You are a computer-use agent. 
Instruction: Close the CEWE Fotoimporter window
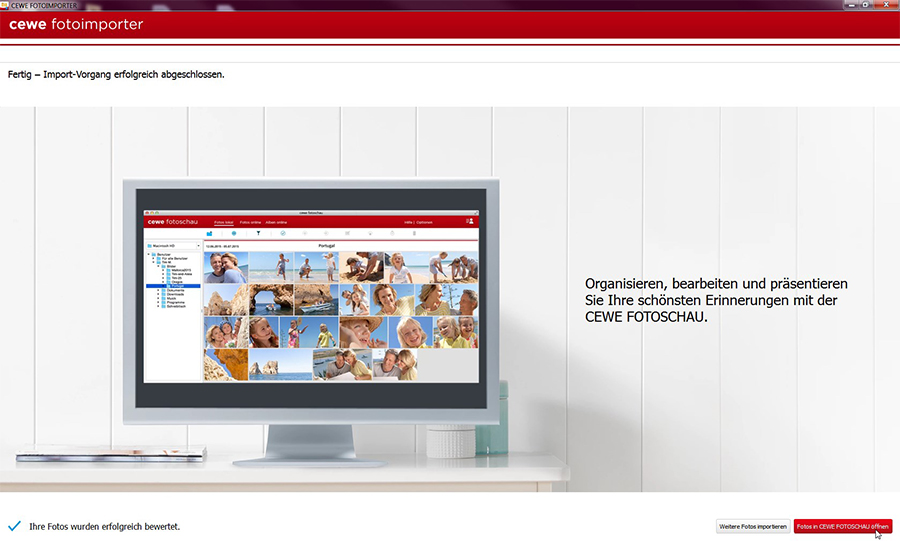click(x=886, y=5)
